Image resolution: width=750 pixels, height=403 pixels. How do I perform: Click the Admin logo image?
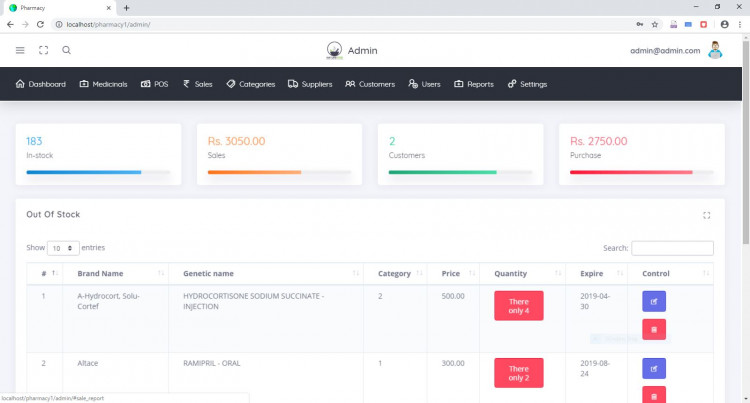[334, 50]
